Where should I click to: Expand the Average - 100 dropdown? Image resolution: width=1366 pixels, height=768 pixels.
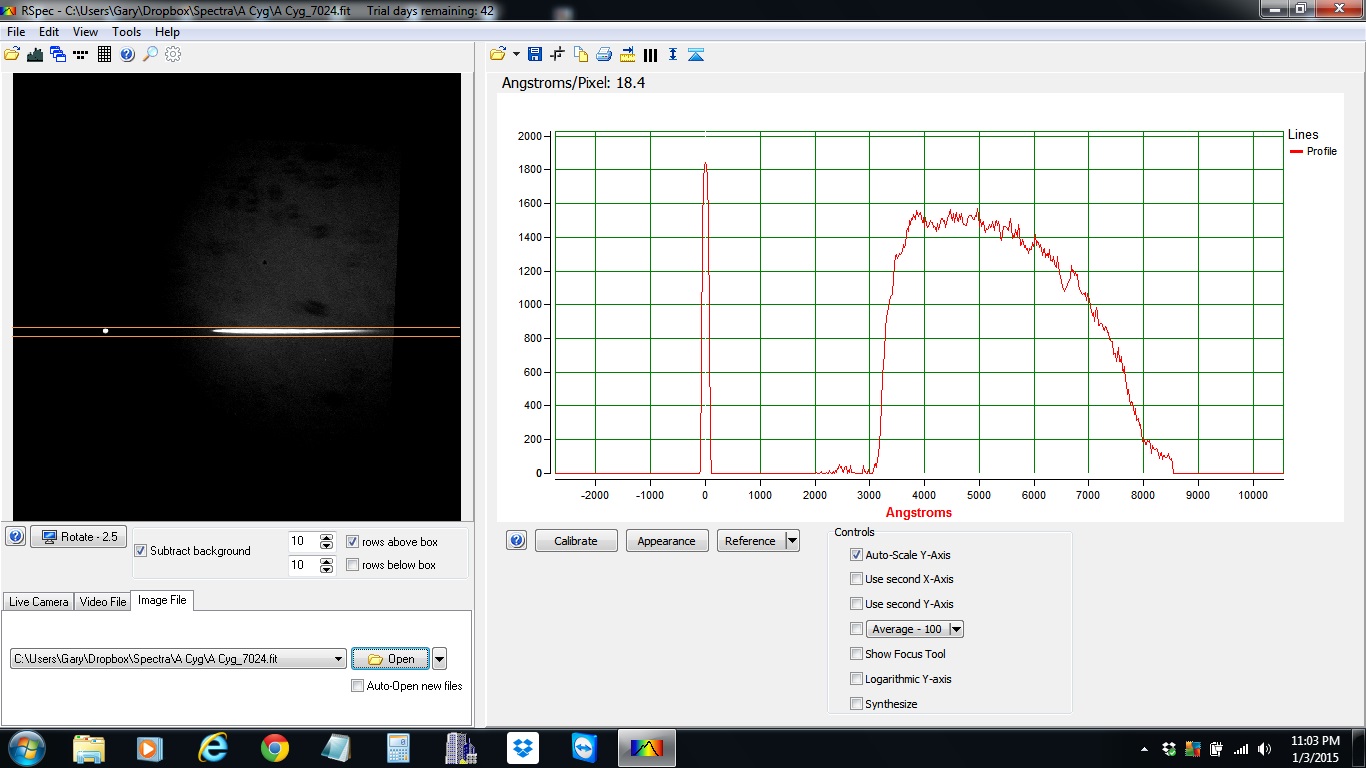click(x=956, y=629)
